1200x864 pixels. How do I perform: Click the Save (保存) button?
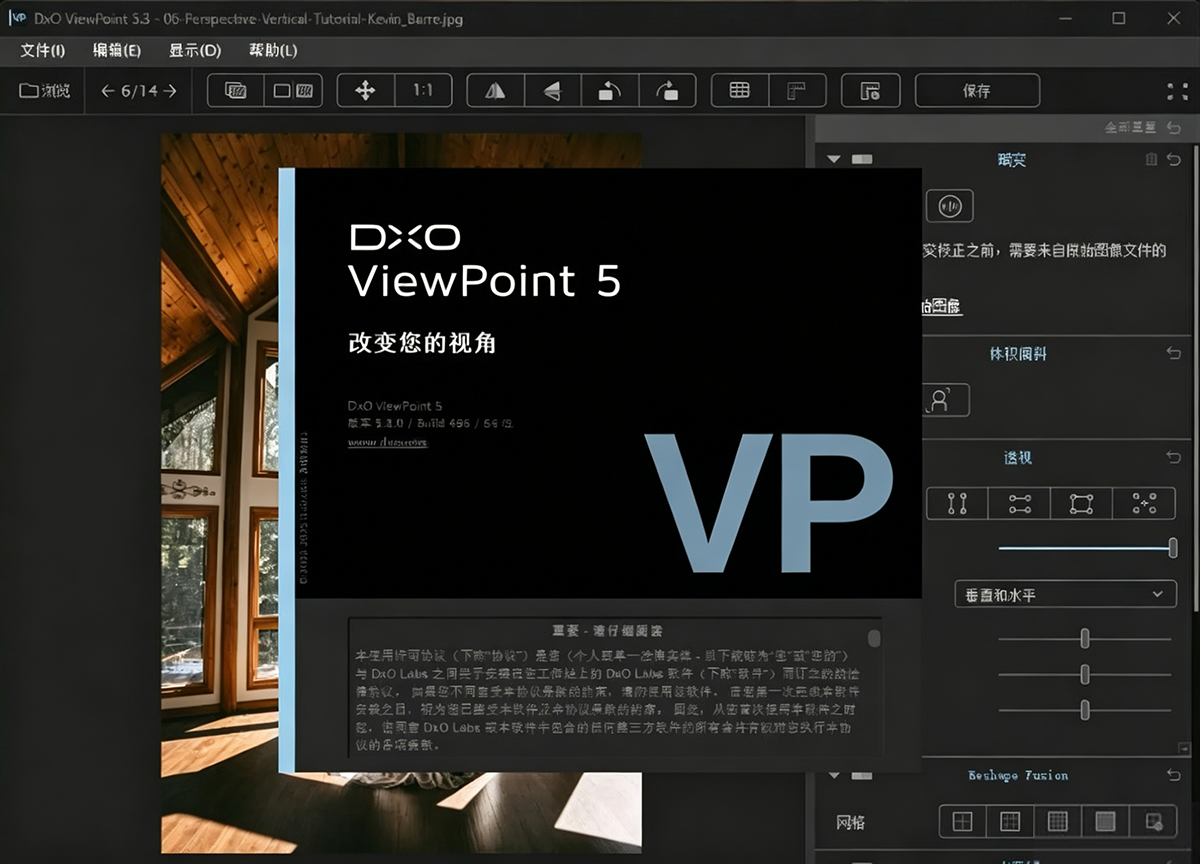[x=977, y=91]
